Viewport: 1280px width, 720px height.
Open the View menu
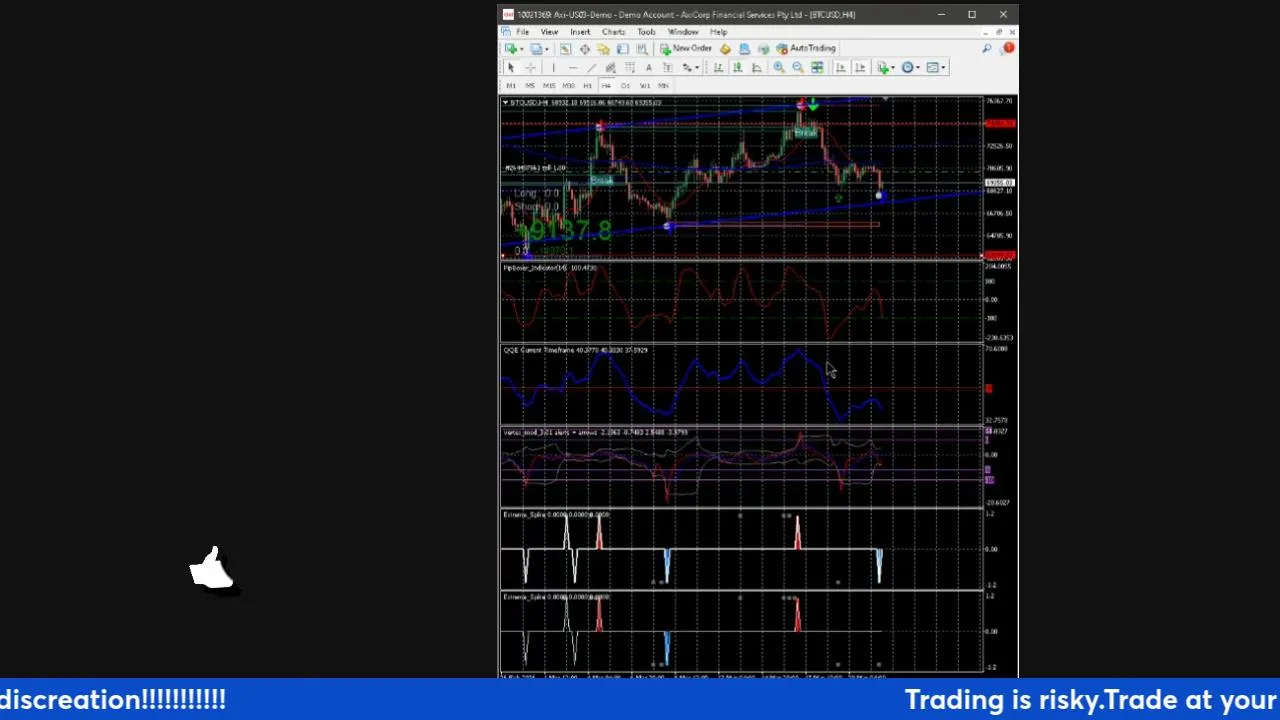549,32
